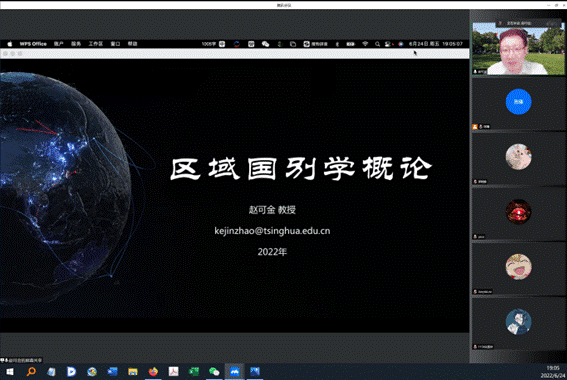Select the presenter's video thumbnail

518,48
